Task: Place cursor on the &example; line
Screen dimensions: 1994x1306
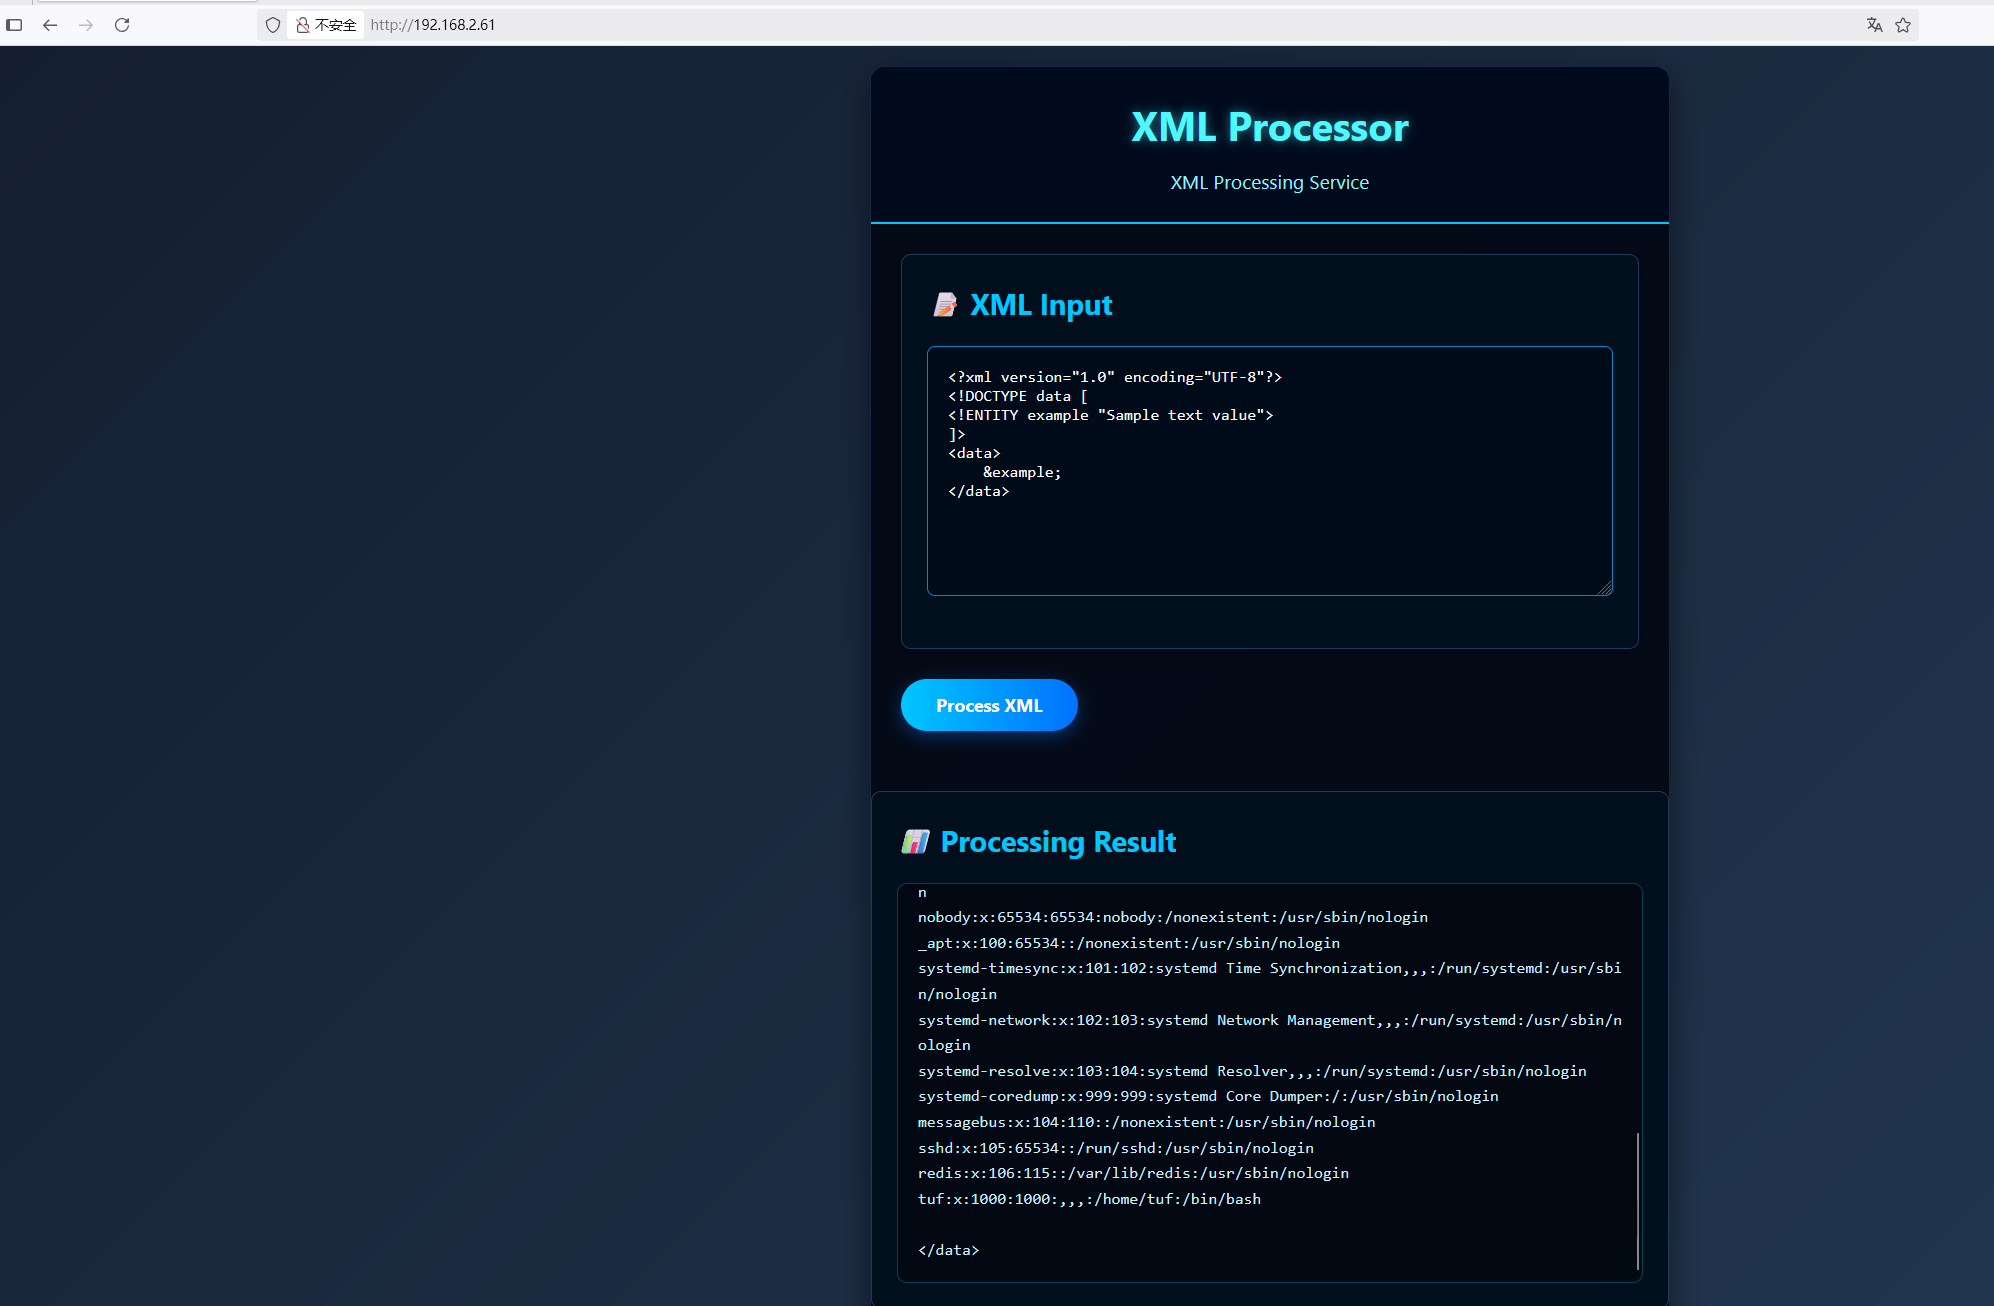Action: point(1021,472)
